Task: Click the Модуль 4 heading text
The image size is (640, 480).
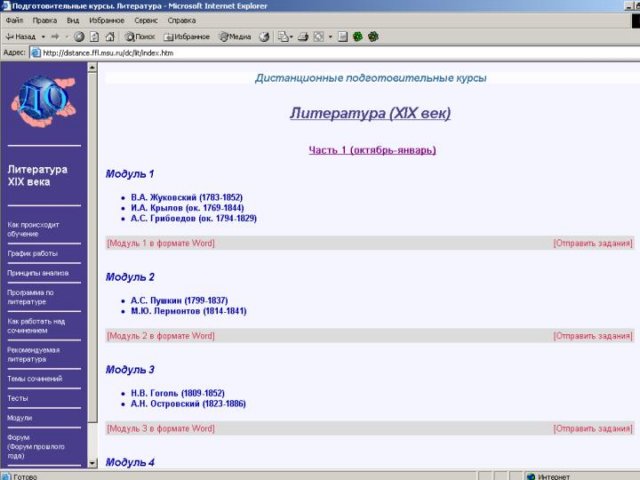Action: [130, 462]
